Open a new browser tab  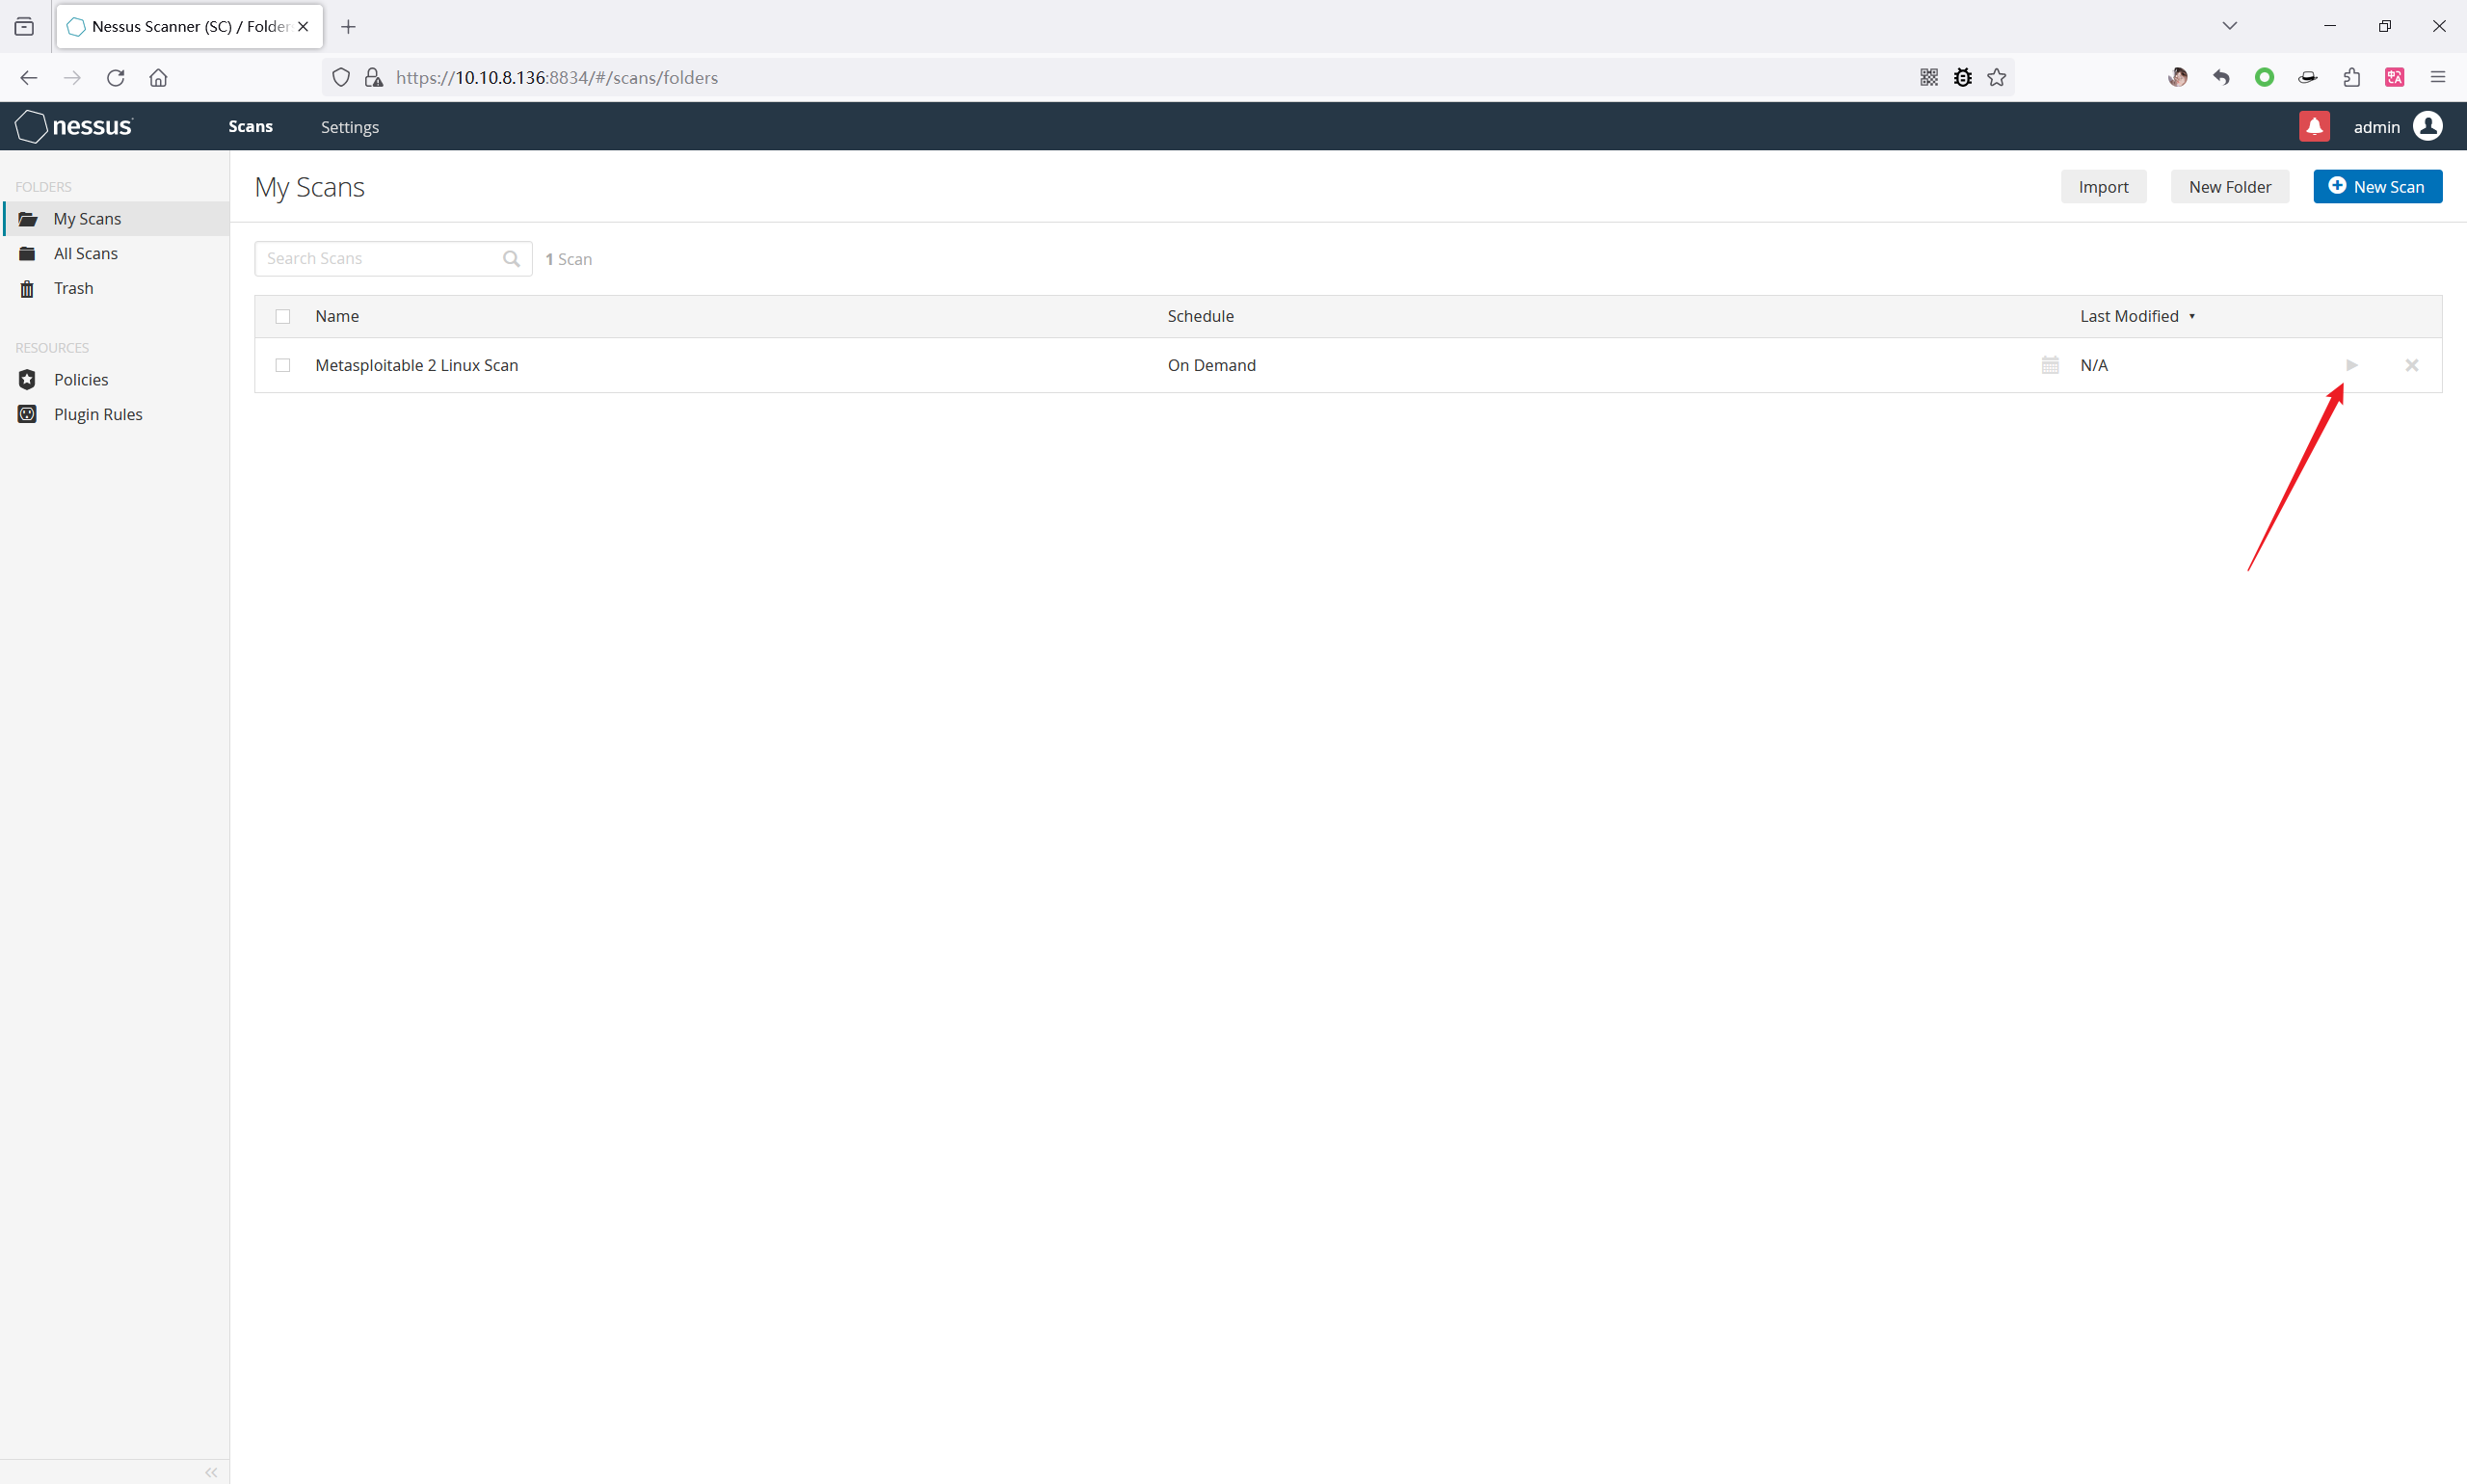click(x=348, y=27)
